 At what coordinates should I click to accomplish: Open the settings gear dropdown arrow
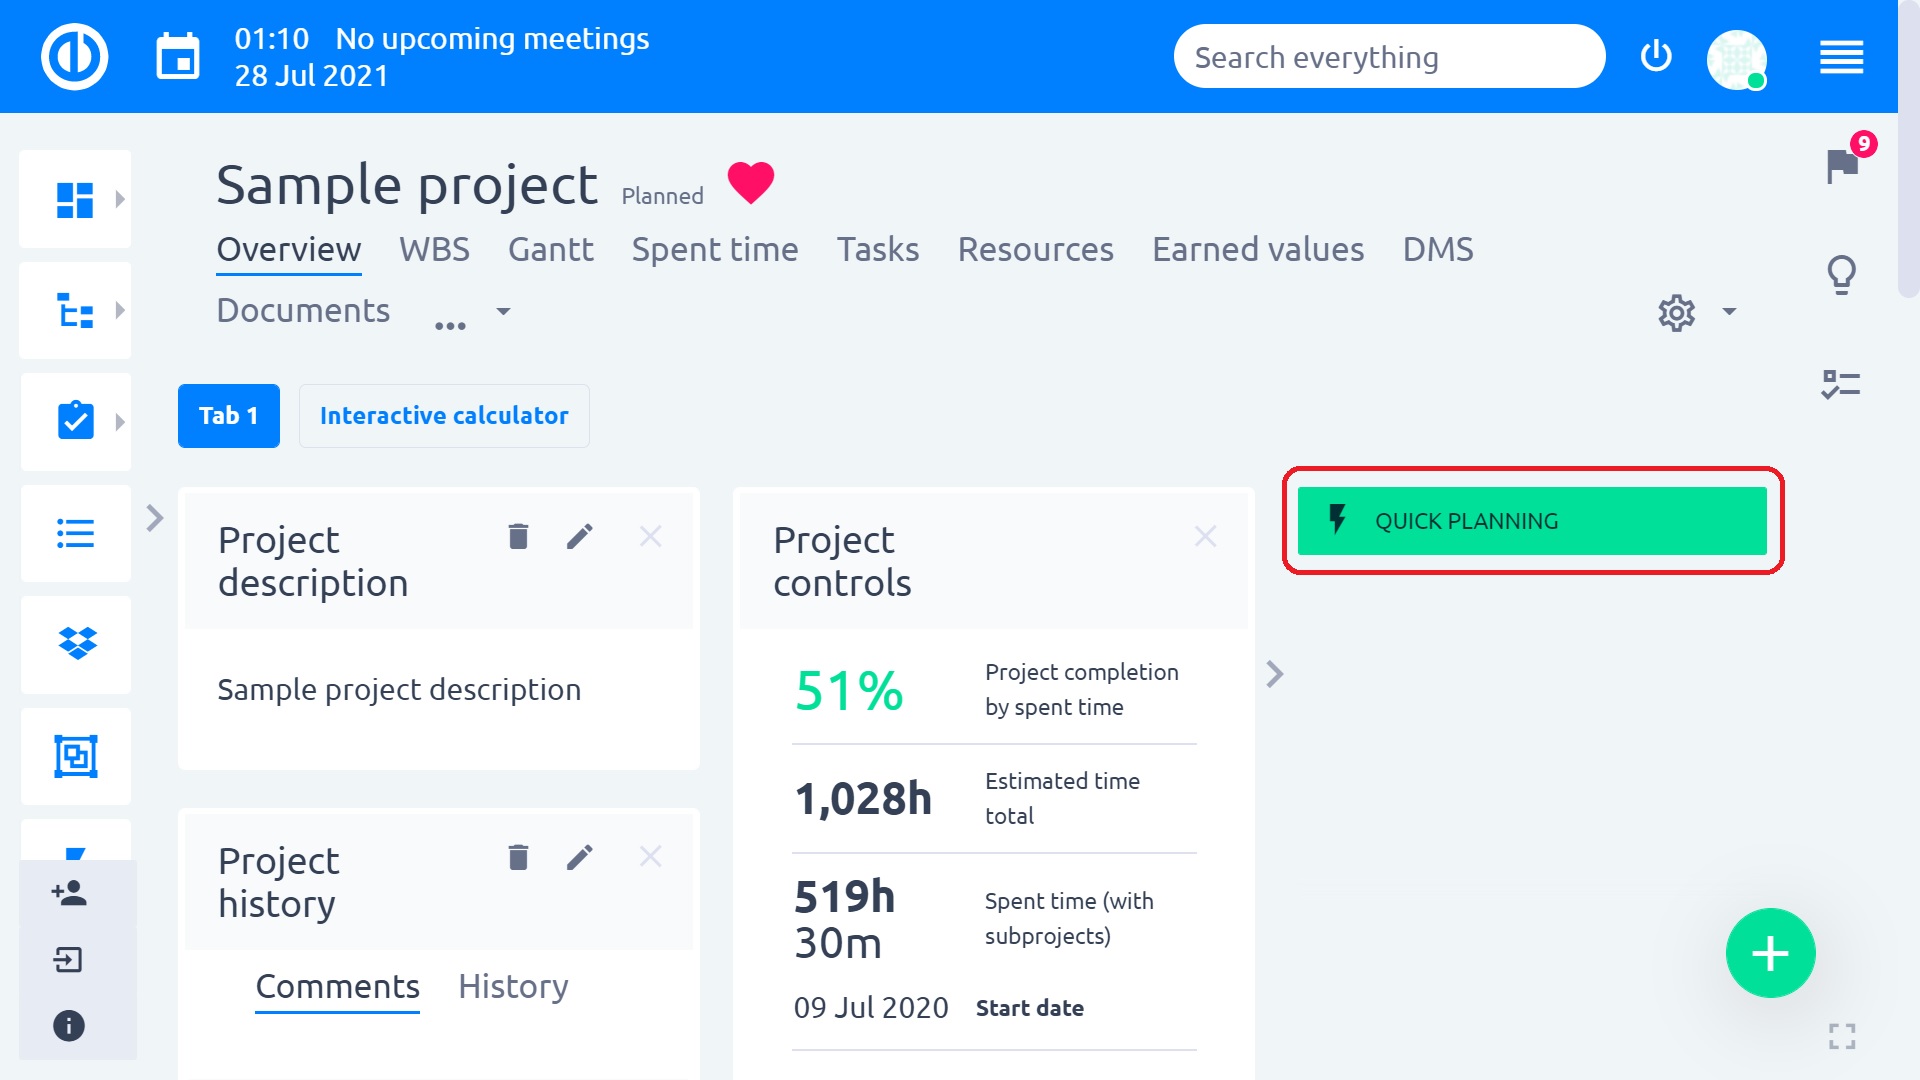[1729, 312]
